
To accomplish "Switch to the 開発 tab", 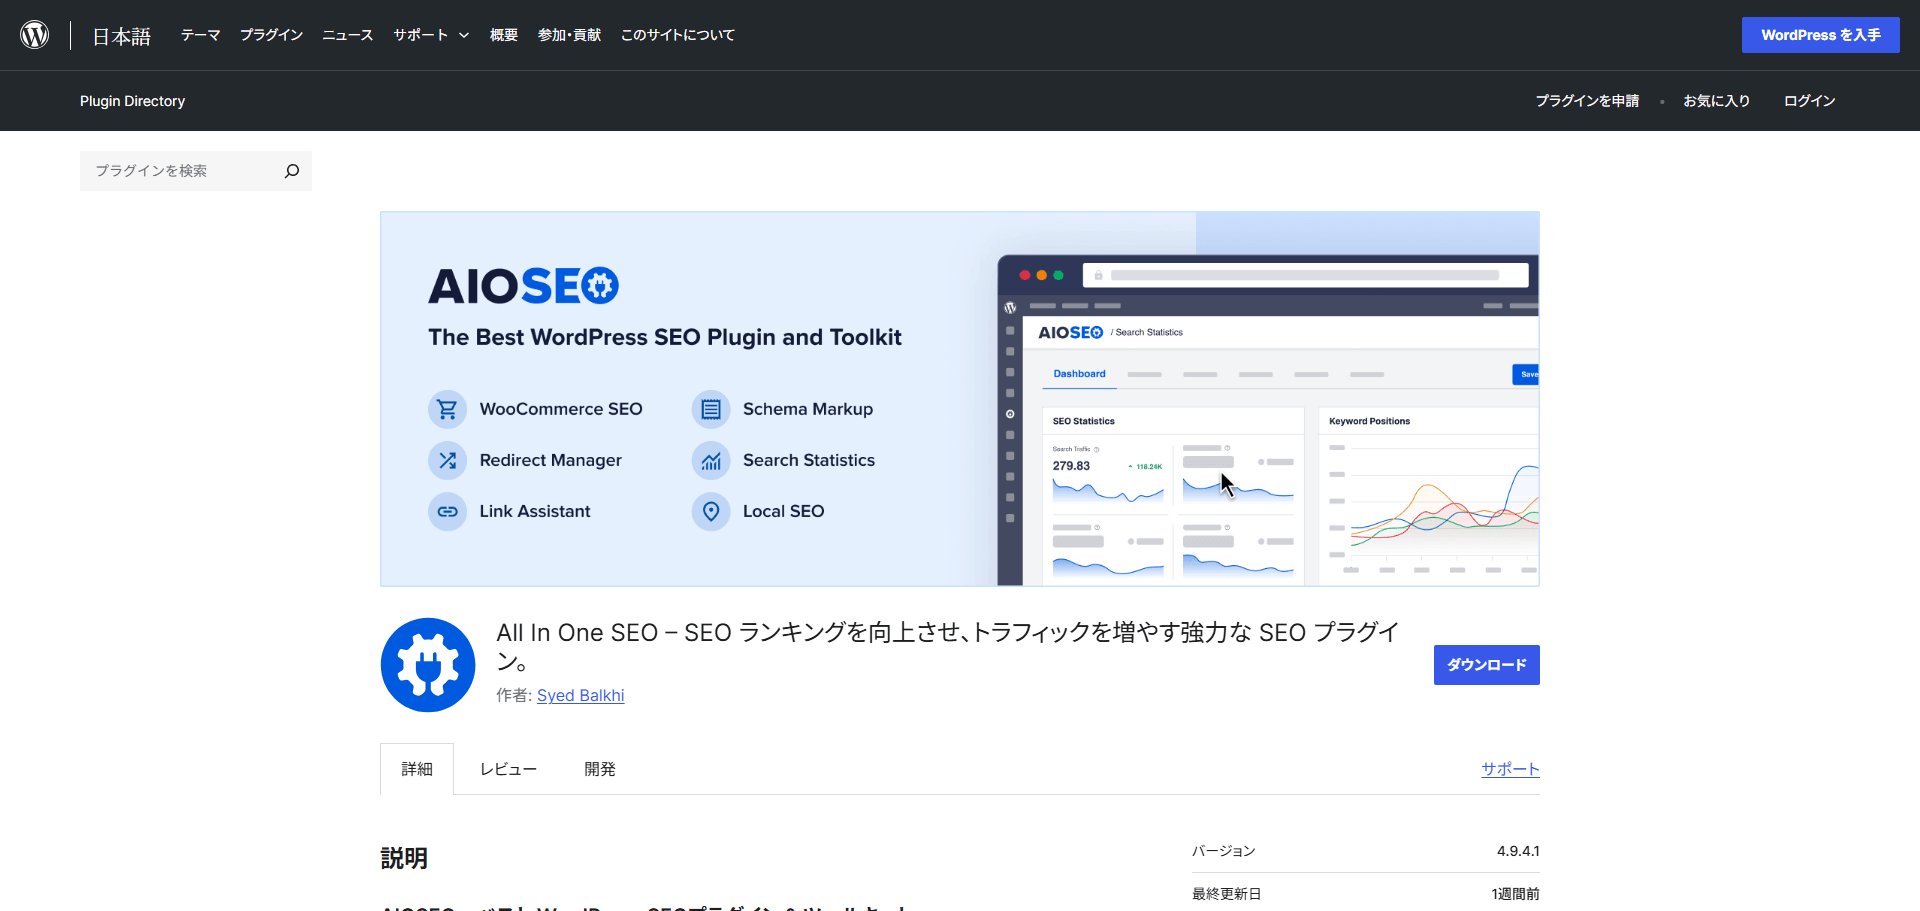I will (x=600, y=769).
